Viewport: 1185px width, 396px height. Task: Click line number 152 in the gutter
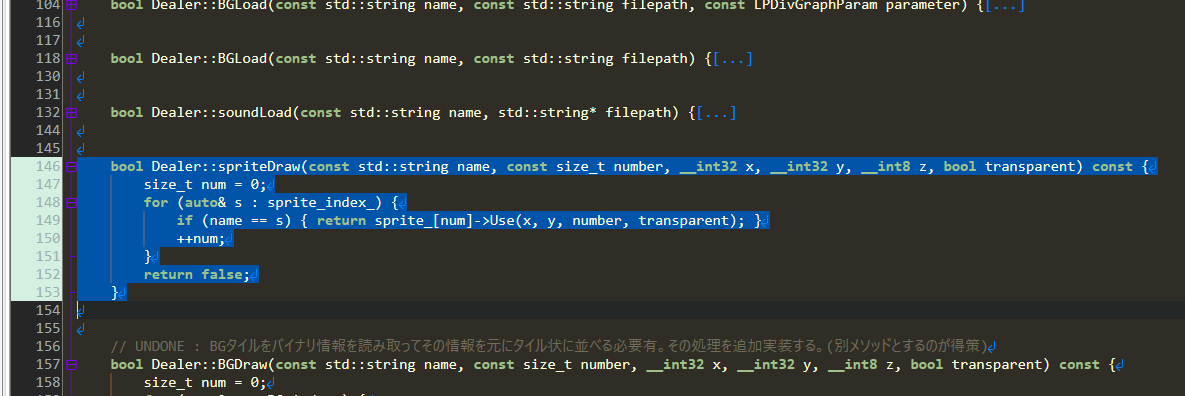[x=48, y=274]
